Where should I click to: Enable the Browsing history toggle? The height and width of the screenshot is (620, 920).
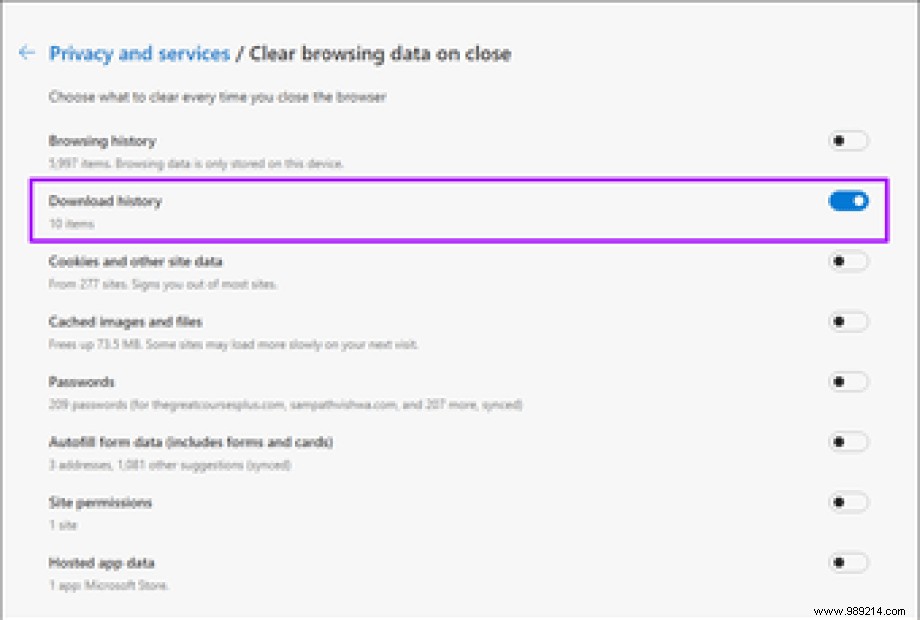[x=847, y=141]
